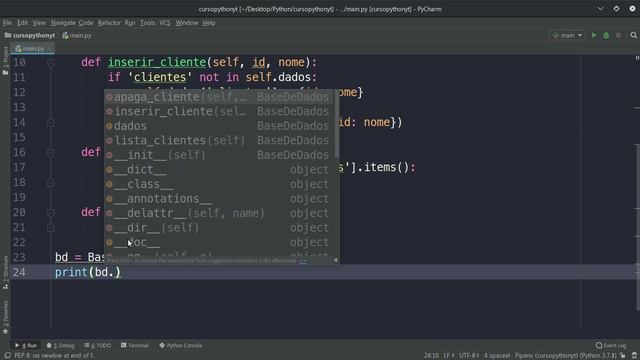Choose __delattr__(self, name) completion suggestion
Image resolution: width=640 pixels, height=360 pixels.
(220, 213)
